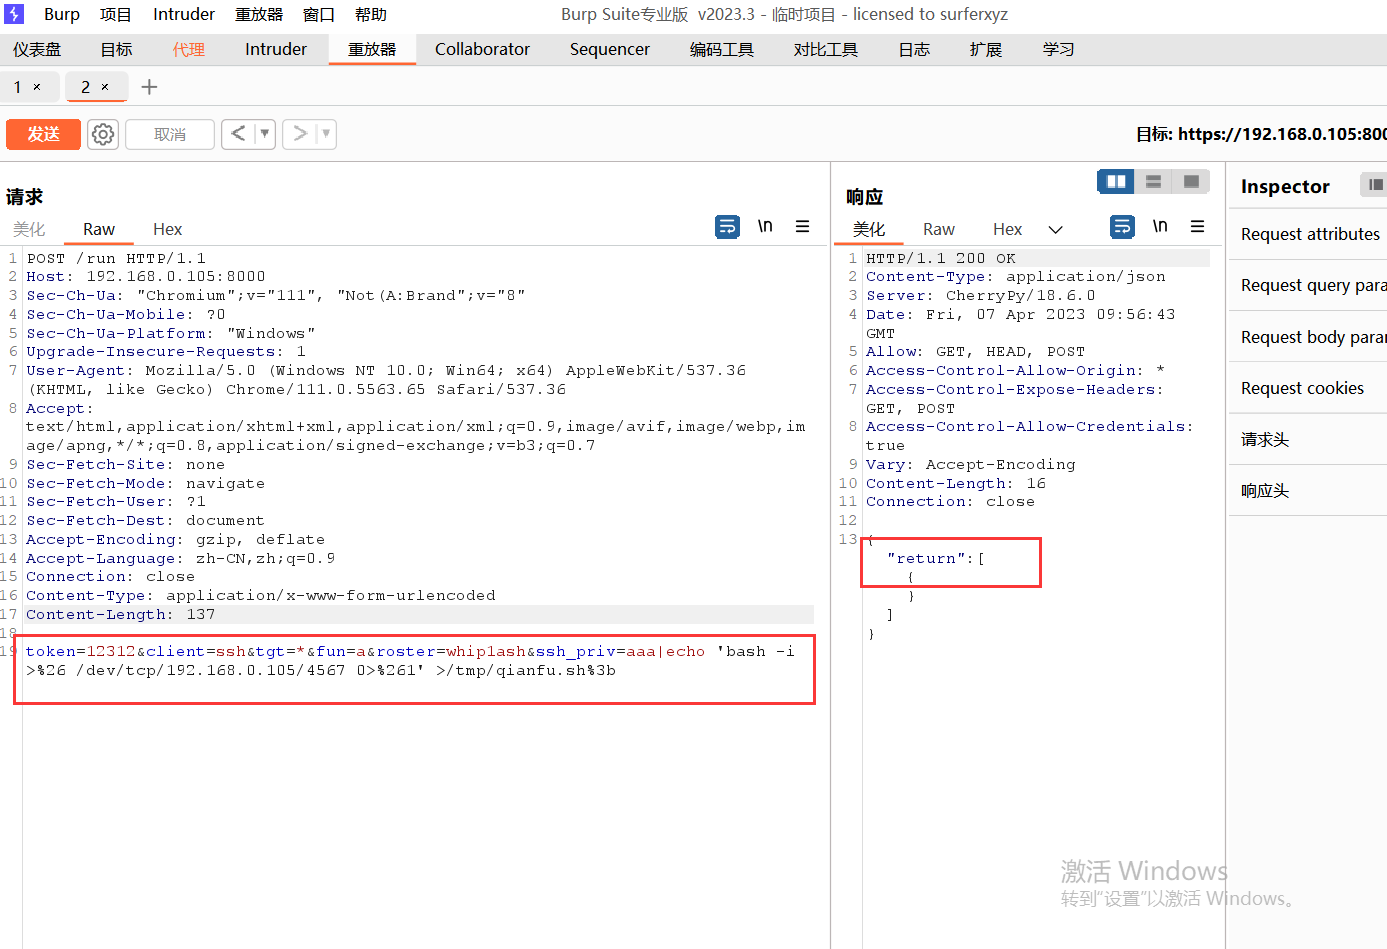1387x949 pixels.
Task: Open the Burp menu
Action: tap(62, 14)
